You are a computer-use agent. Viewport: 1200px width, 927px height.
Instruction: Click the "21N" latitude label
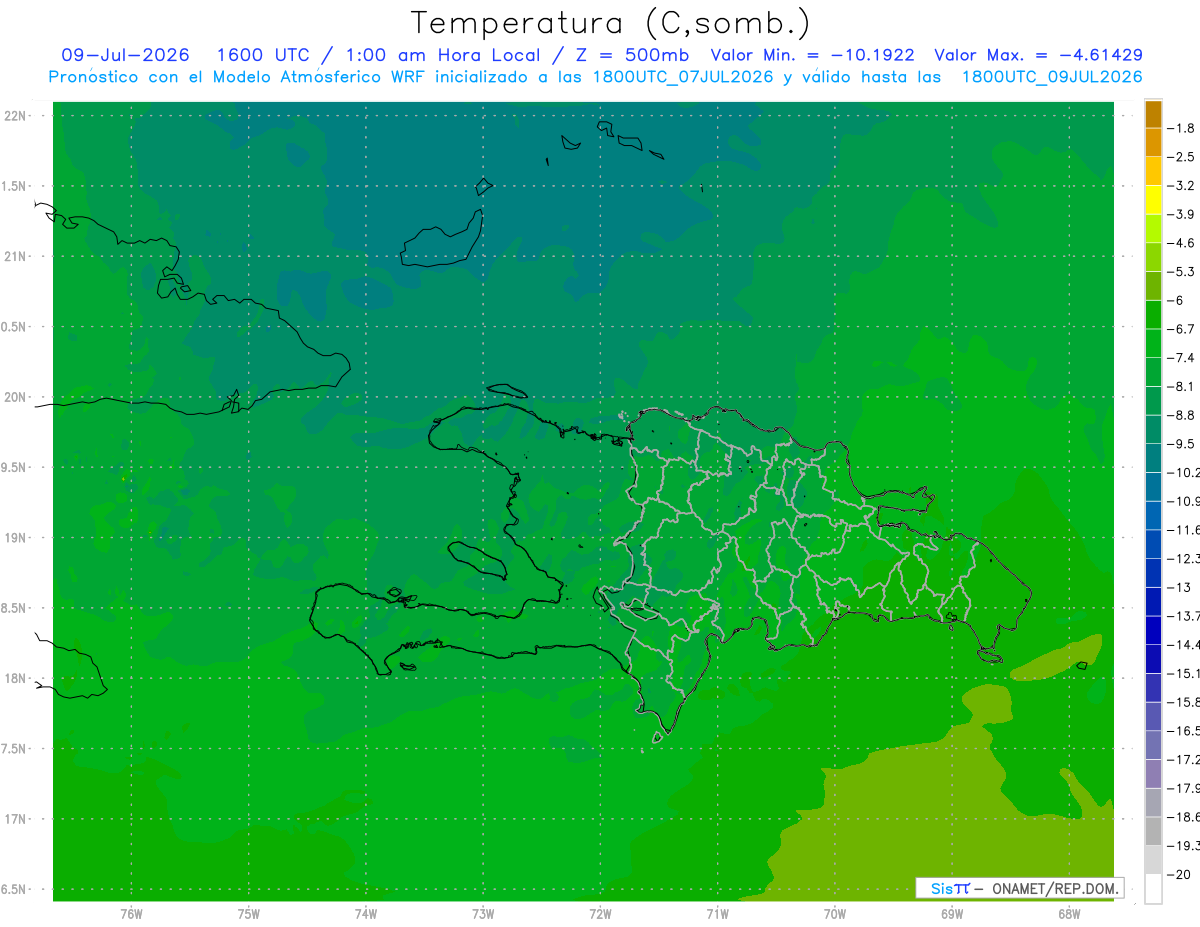pyautogui.click(x=15, y=257)
